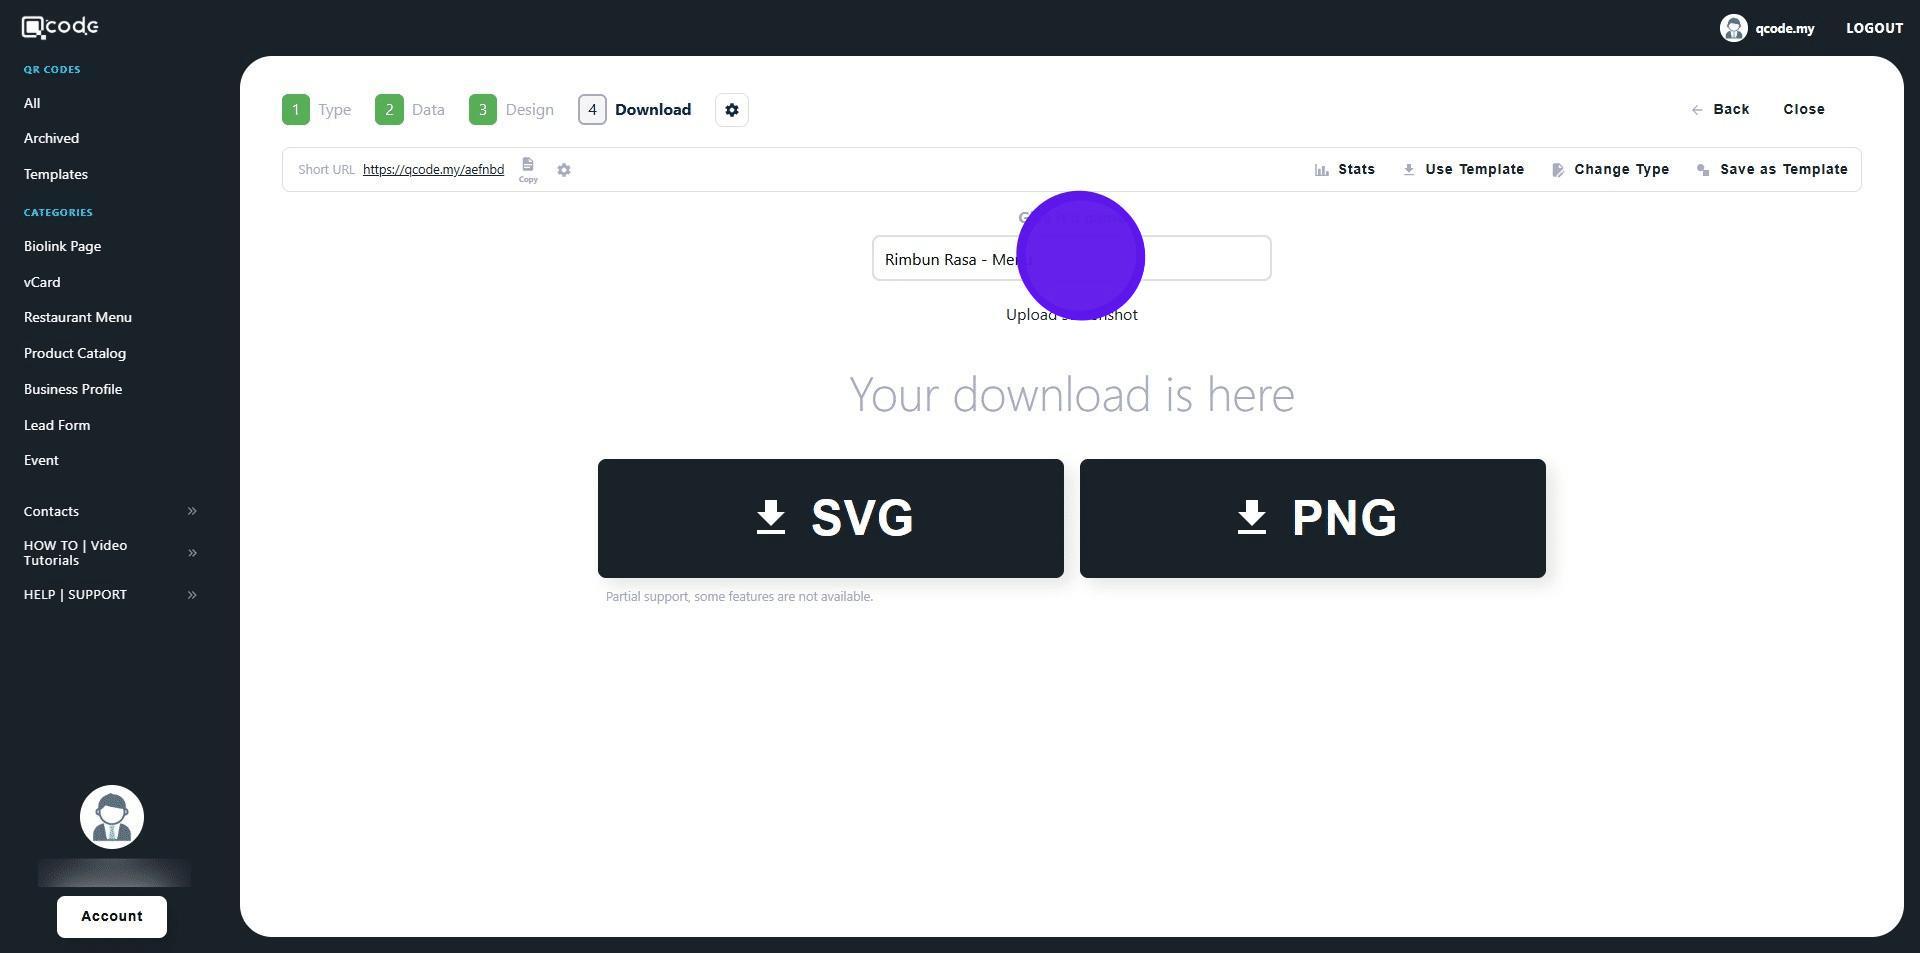Expand HOW TO Video Tutorials menu
This screenshot has width=1920, height=953.
tap(110, 553)
